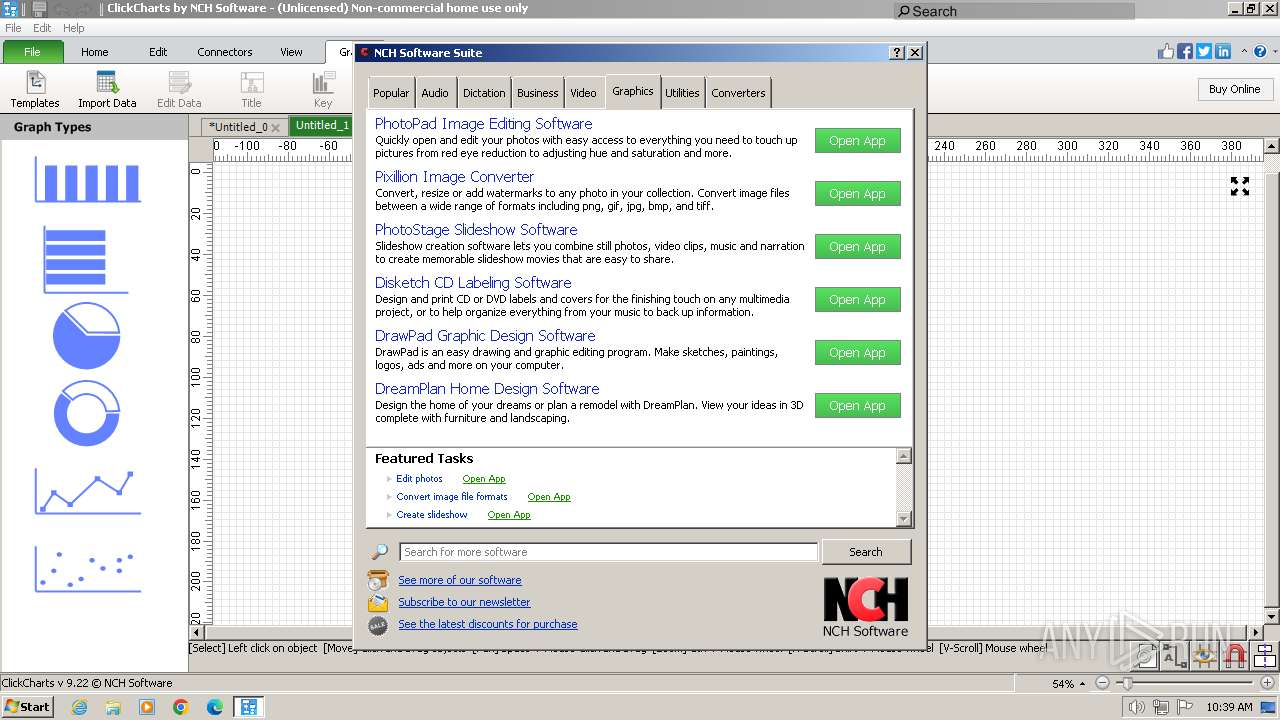The height and width of the screenshot is (720, 1280).
Task: Click the Import Data toolbar icon
Action: pyautogui.click(x=107, y=89)
